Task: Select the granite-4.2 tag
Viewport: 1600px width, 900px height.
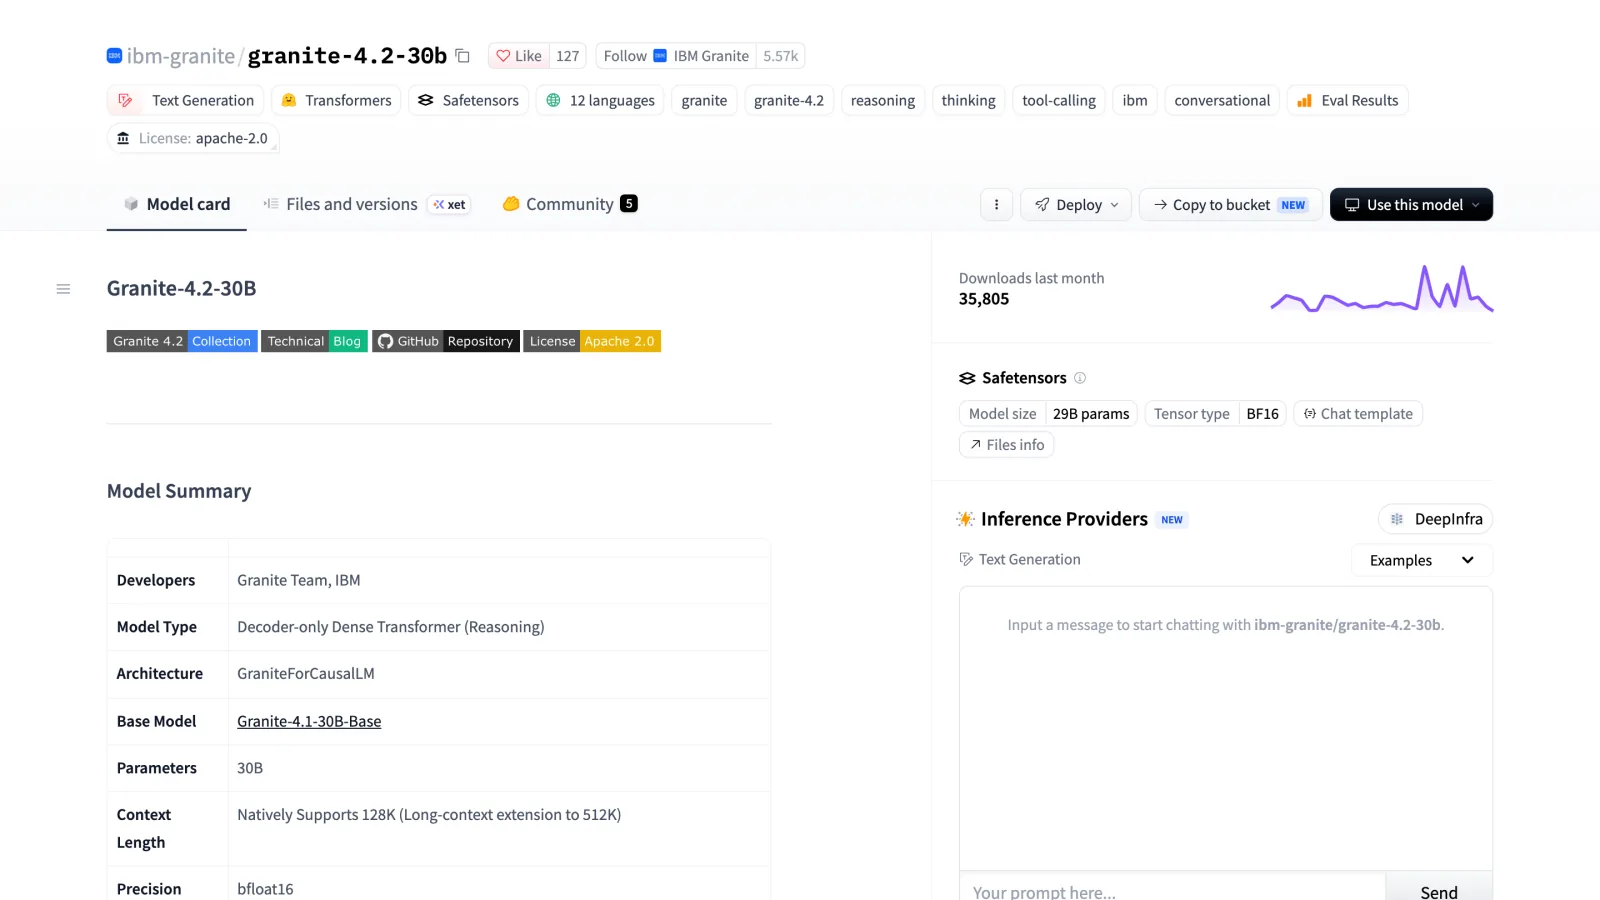Action: (789, 101)
